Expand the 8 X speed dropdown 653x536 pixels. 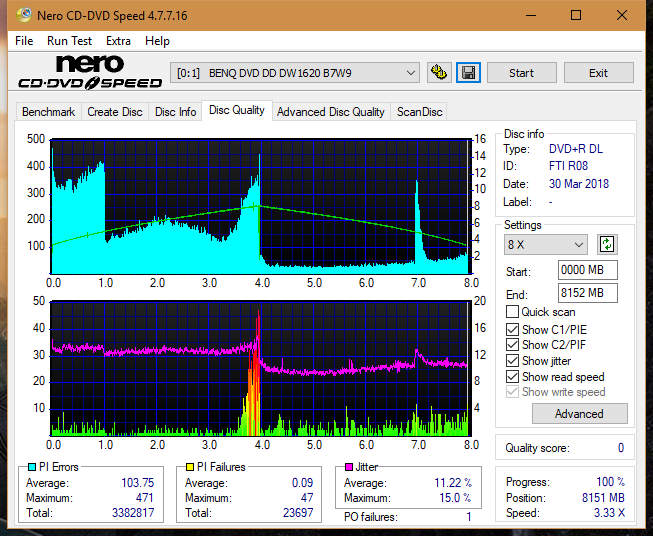(546, 244)
